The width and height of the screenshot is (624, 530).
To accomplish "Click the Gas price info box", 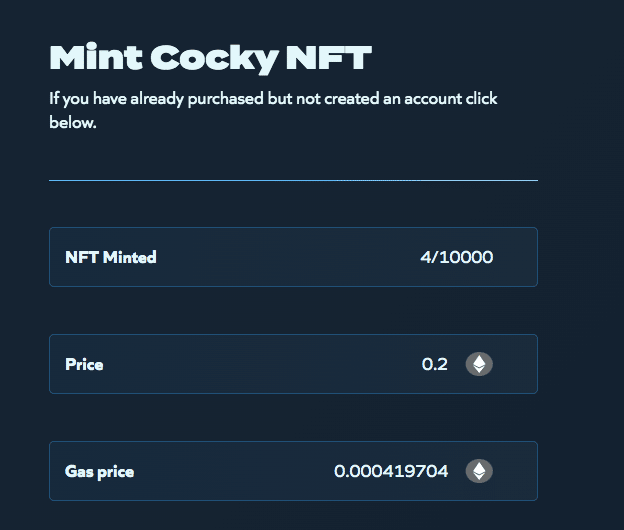I will pyautogui.click(x=293, y=471).
